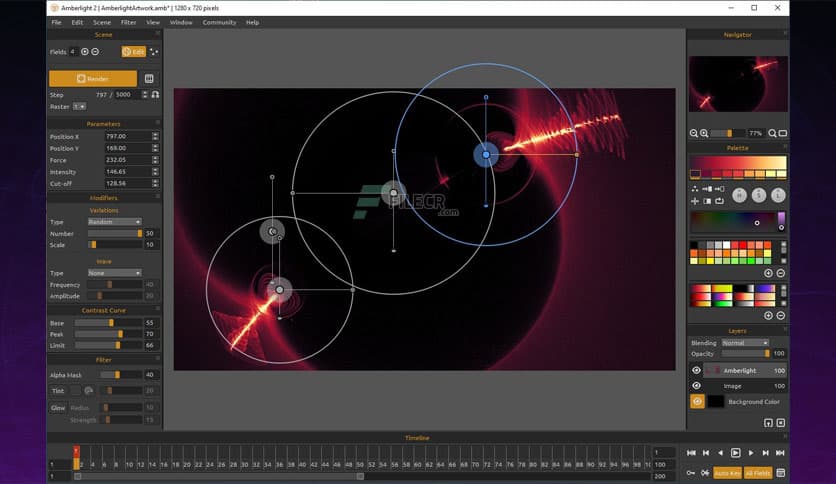Add a gradient preset with plus icon

coord(768,316)
